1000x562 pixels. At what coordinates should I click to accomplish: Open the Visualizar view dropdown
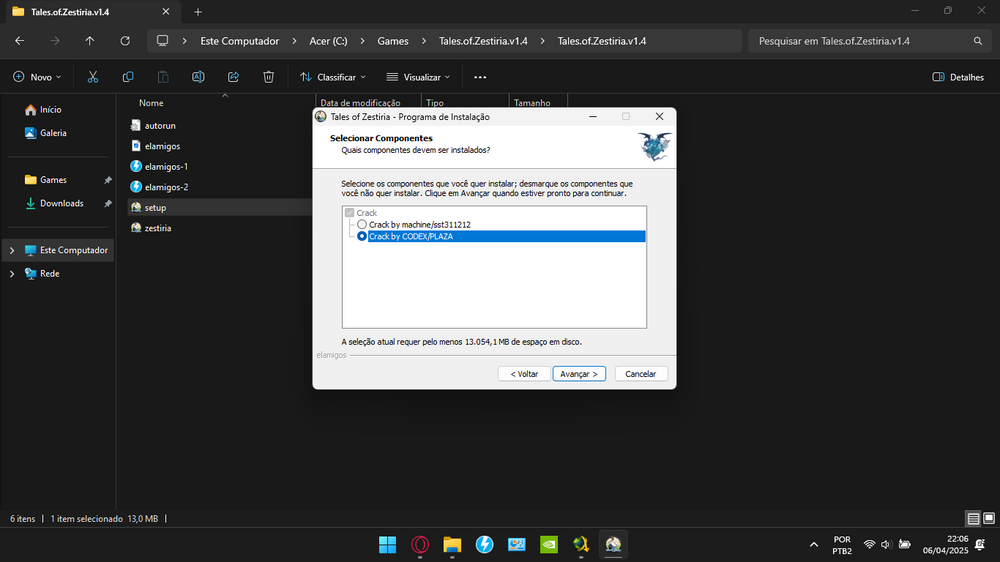(418, 77)
